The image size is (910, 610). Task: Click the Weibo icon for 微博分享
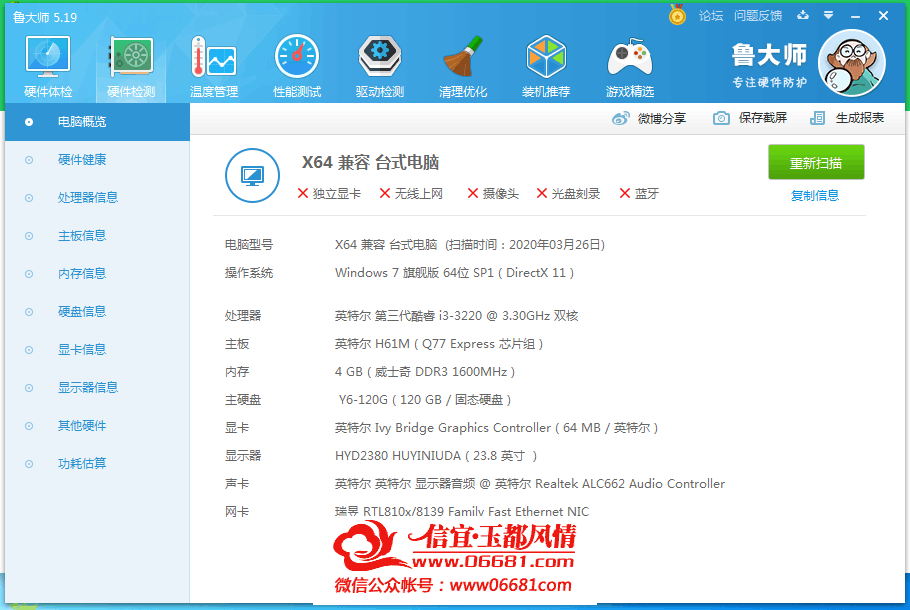pyautogui.click(x=620, y=118)
